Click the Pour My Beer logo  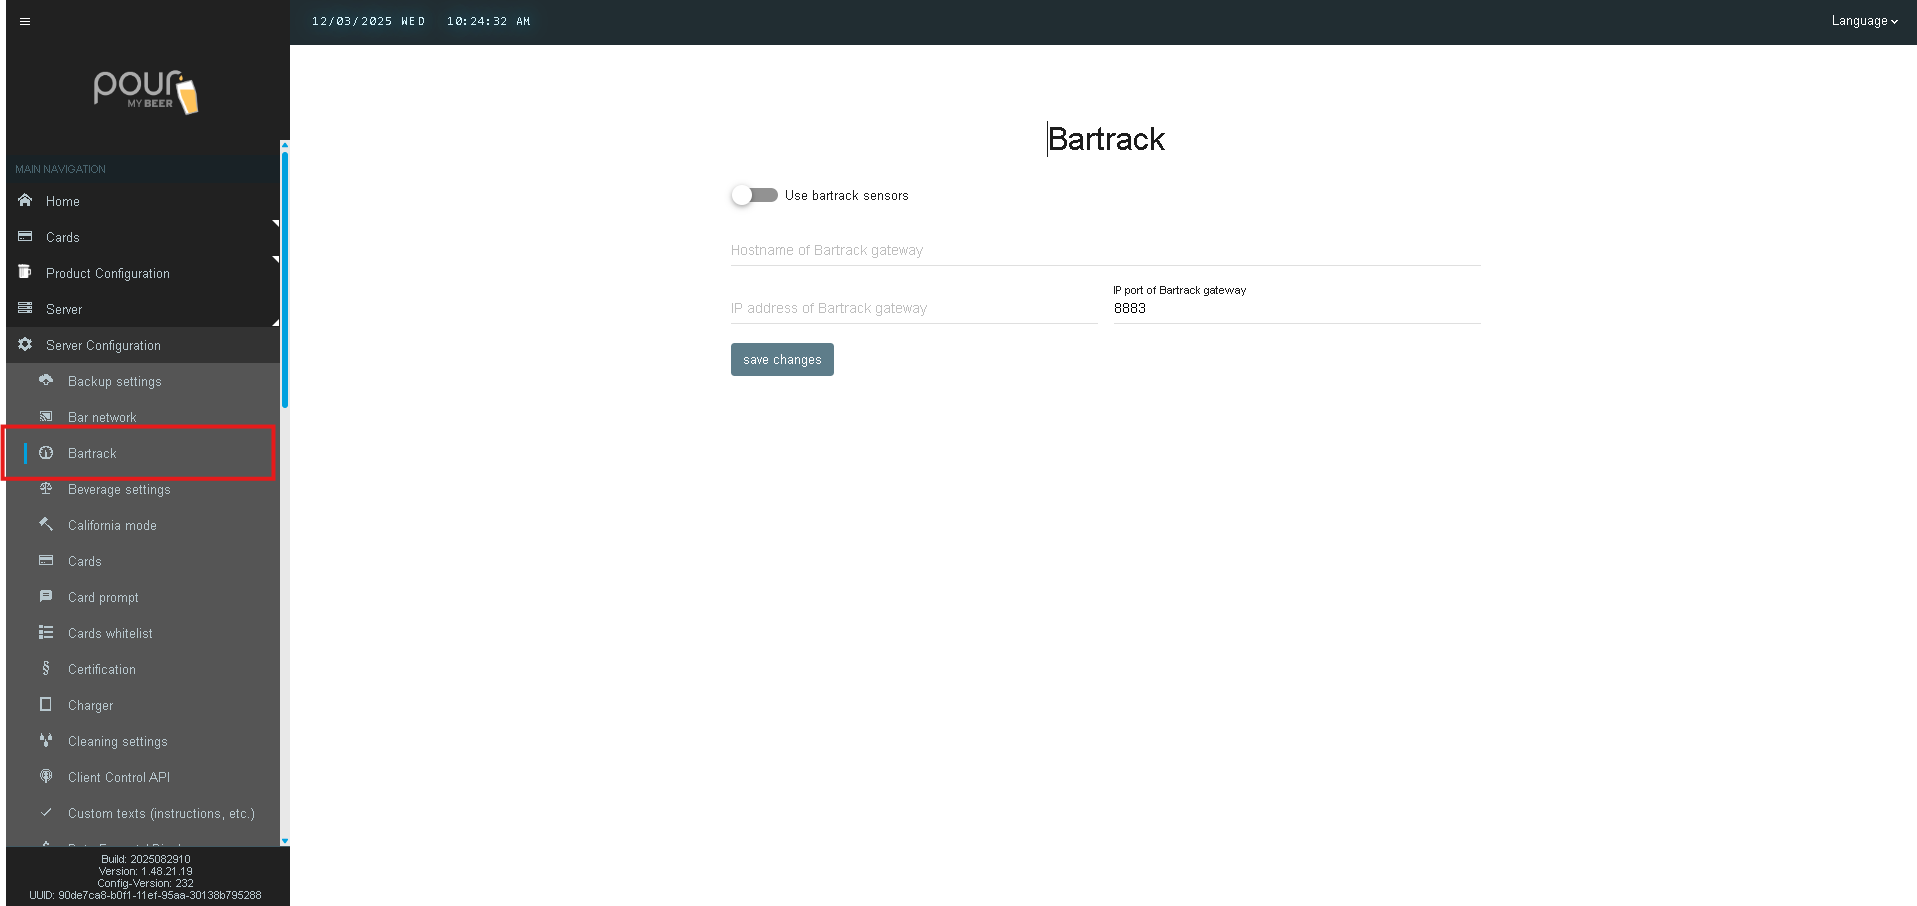point(146,92)
